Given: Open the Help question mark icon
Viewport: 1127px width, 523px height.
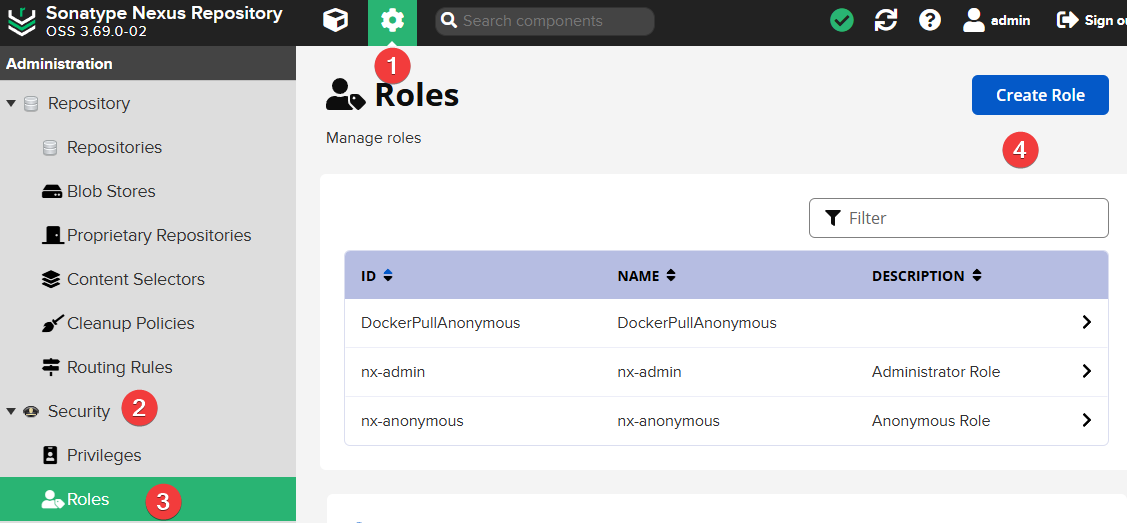Looking at the screenshot, I should point(930,20).
